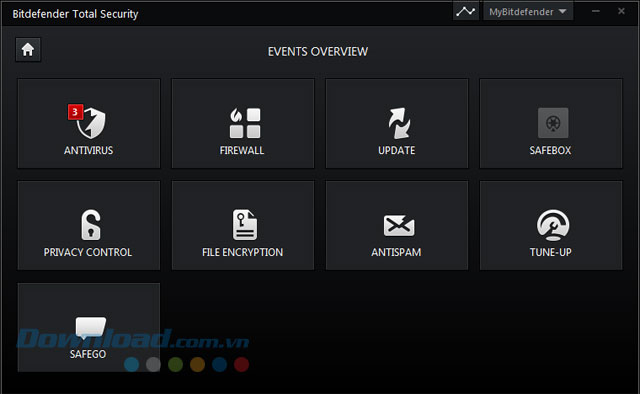Click the PRIVACY CONTROL label
This screenshot has height=394, width=640.
[x=88, y=252]
